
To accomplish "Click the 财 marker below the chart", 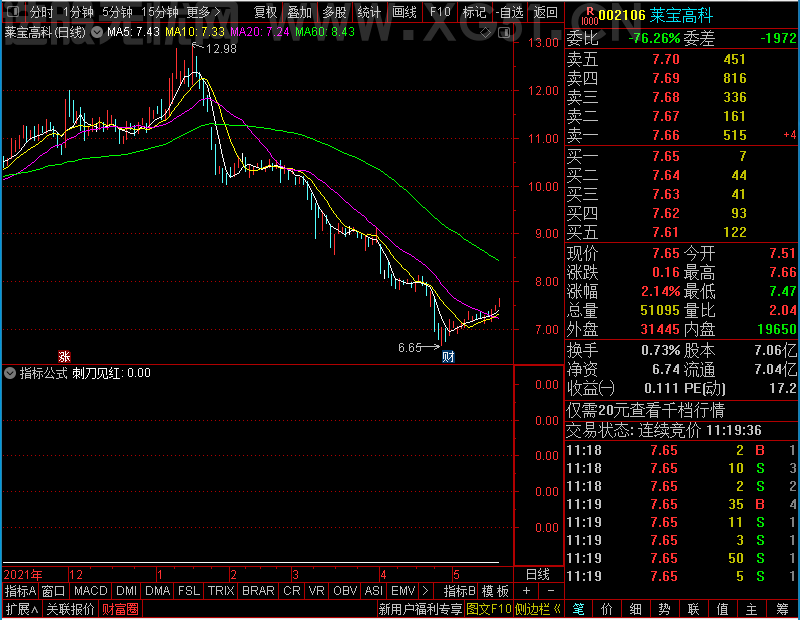I will [x=448, y=356].
